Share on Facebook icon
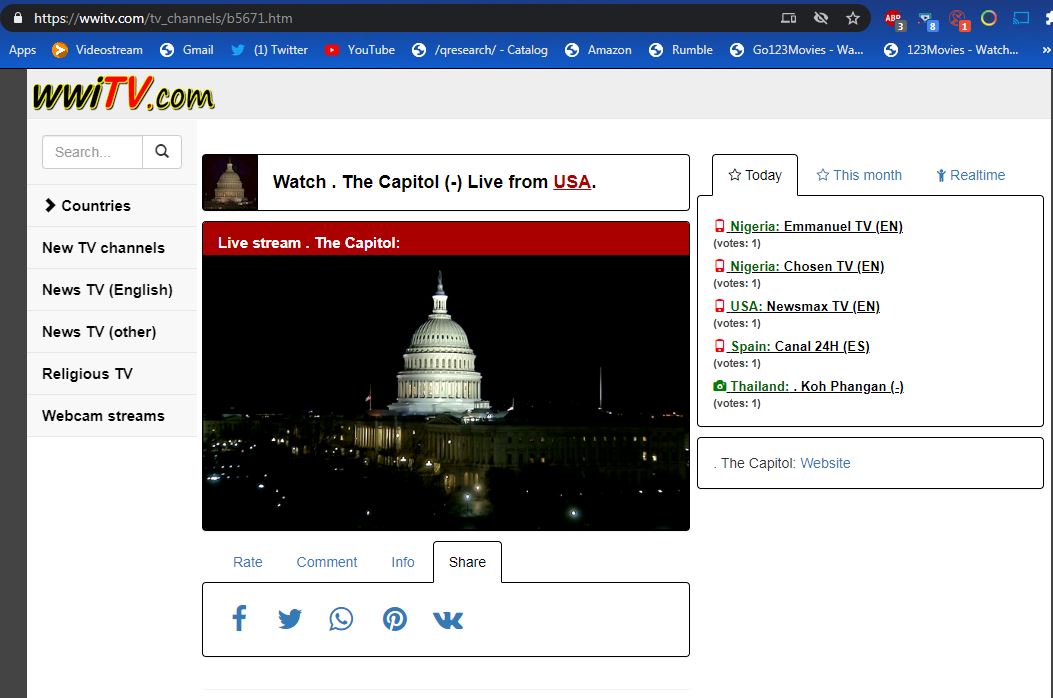1053x698 pixels. point(239,619)
